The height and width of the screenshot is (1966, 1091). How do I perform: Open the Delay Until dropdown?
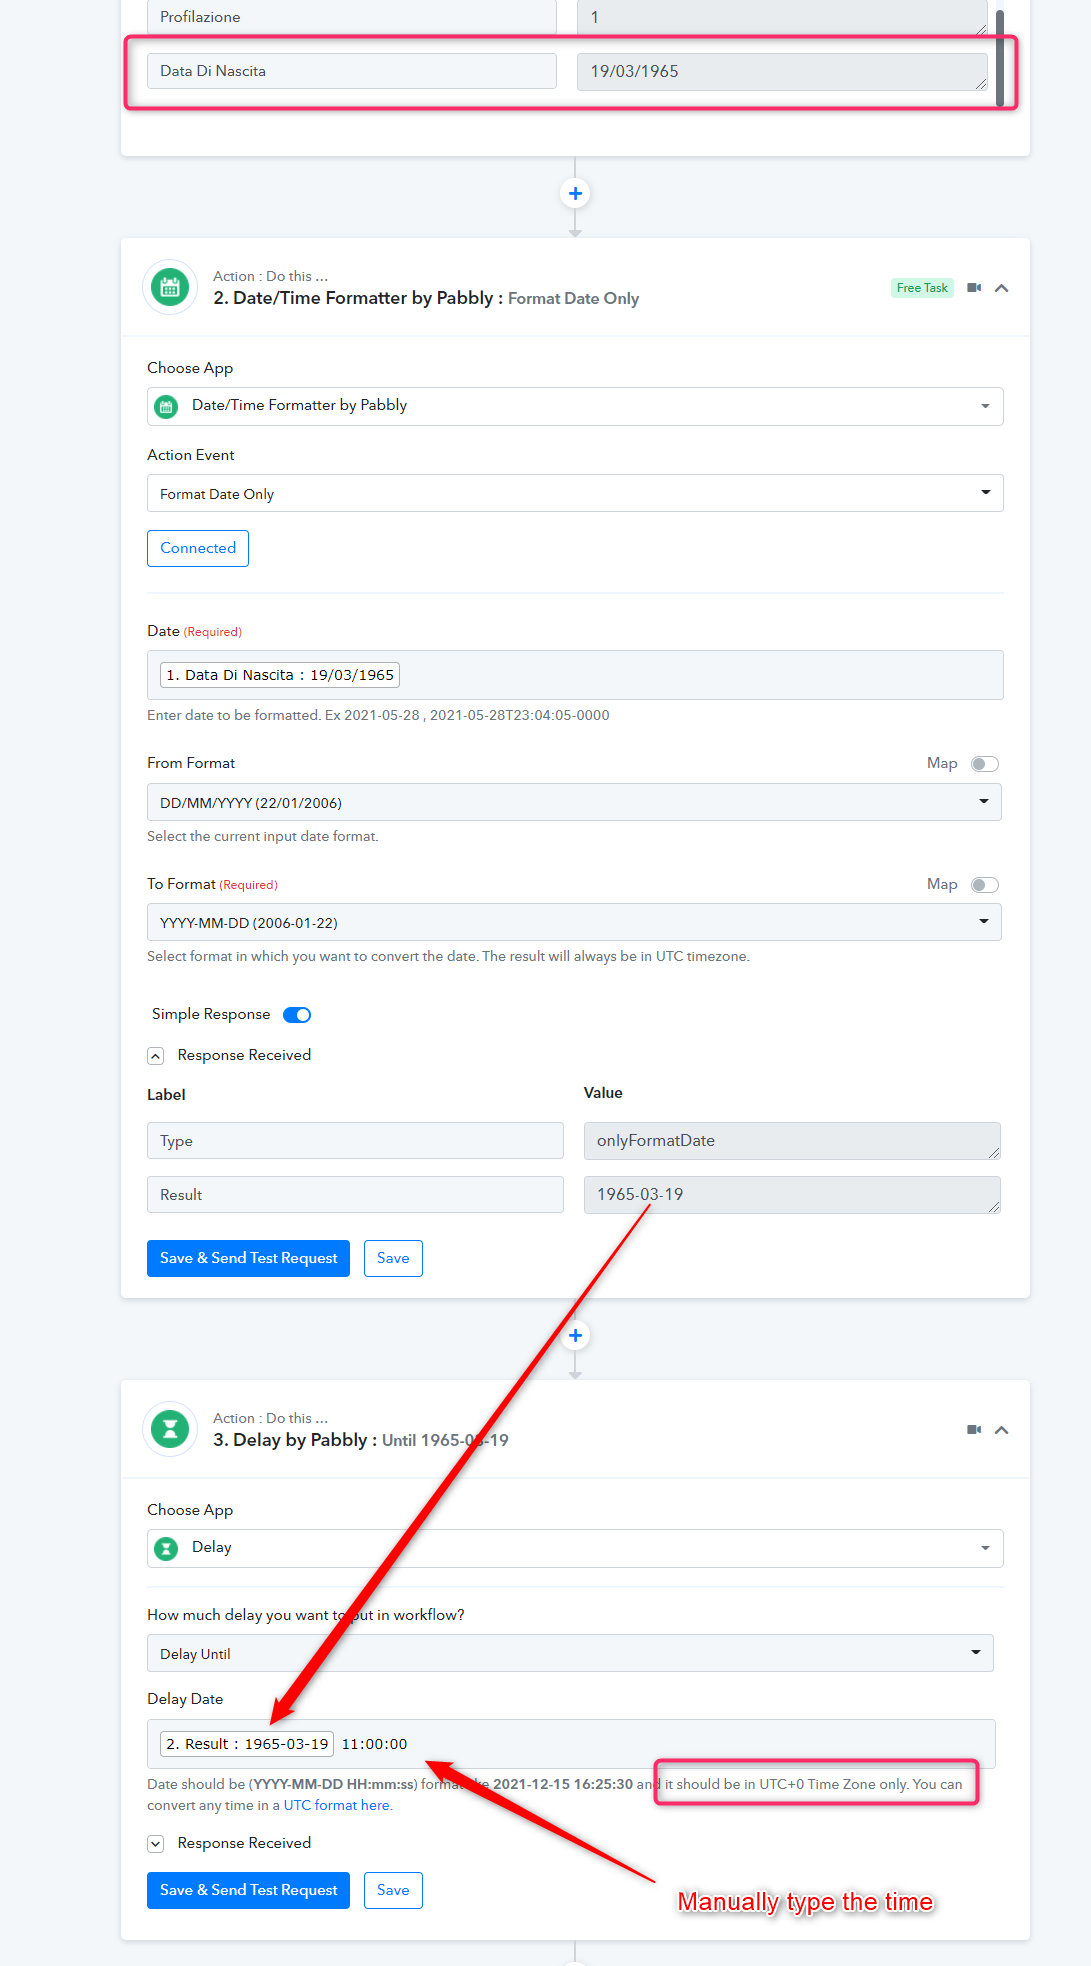point(570,1653)
